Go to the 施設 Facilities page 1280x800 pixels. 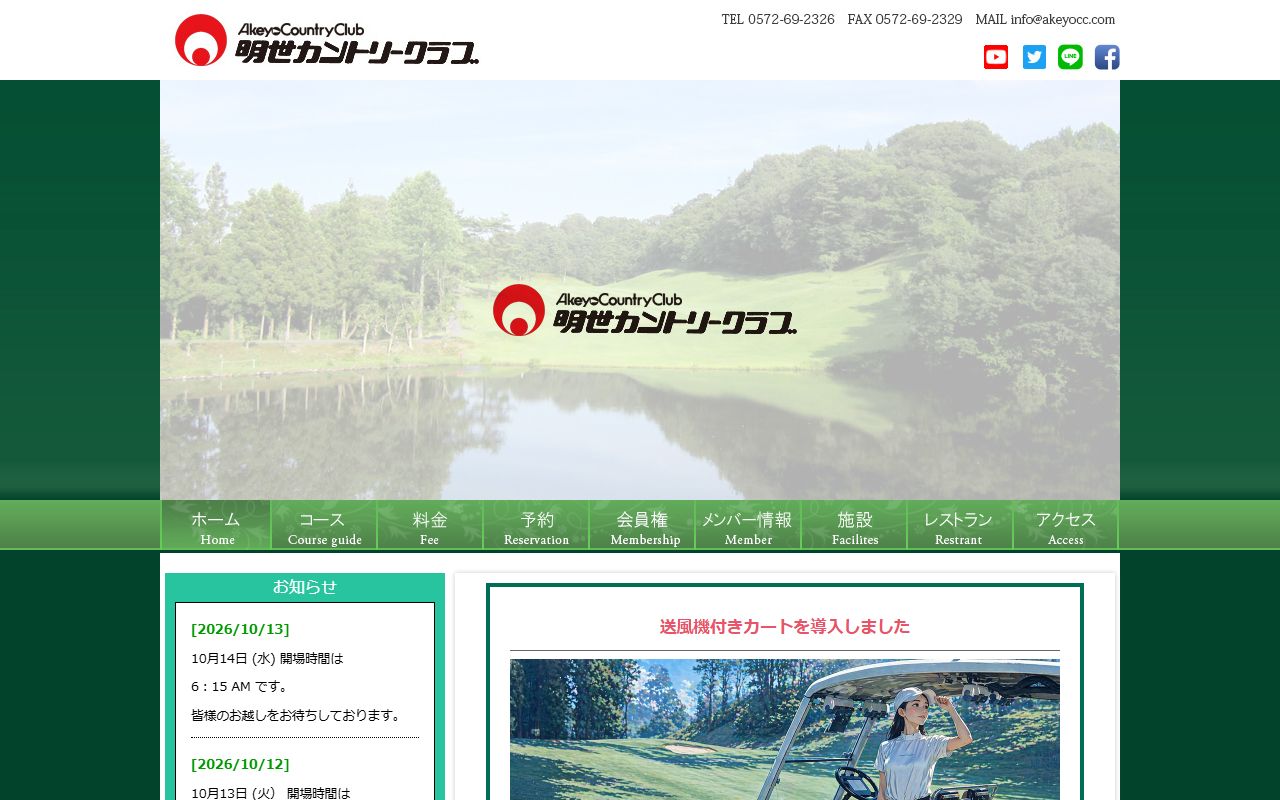[x=854, y=525]
